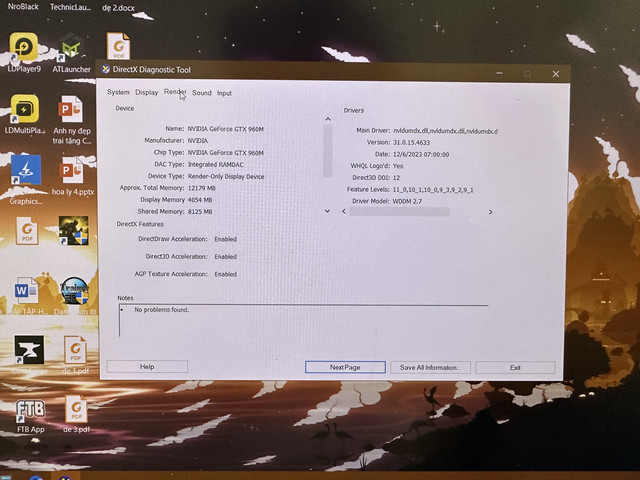
Task: Open the soldier game shortcut with shield overlay
Action: coord(73,231)
